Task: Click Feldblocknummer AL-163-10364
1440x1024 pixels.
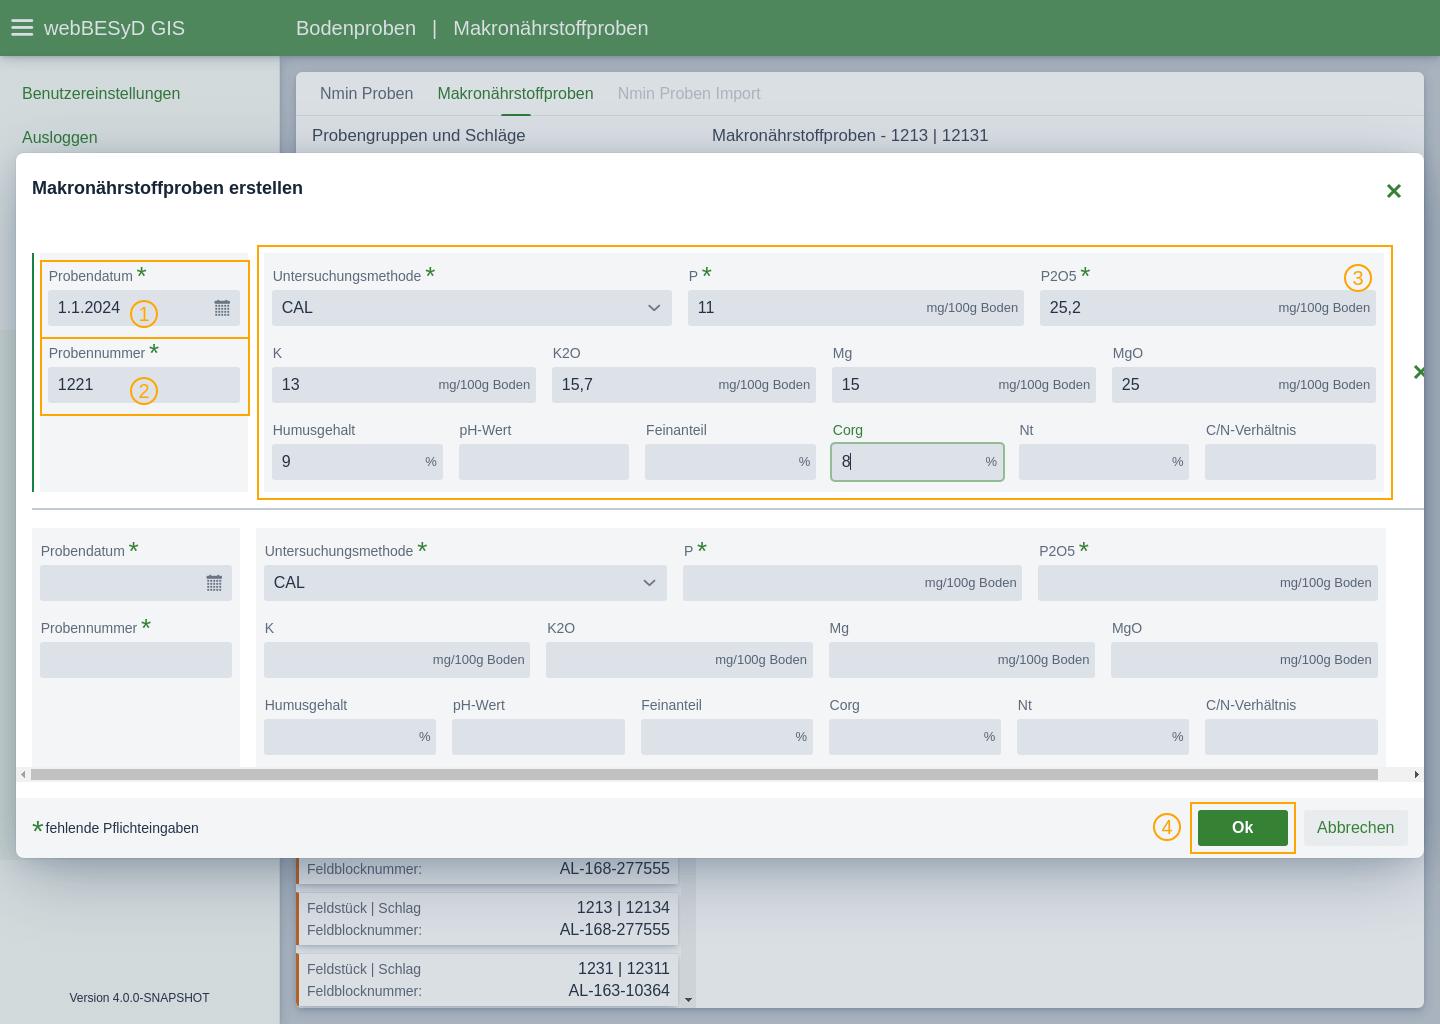Action: pos(619,991)
